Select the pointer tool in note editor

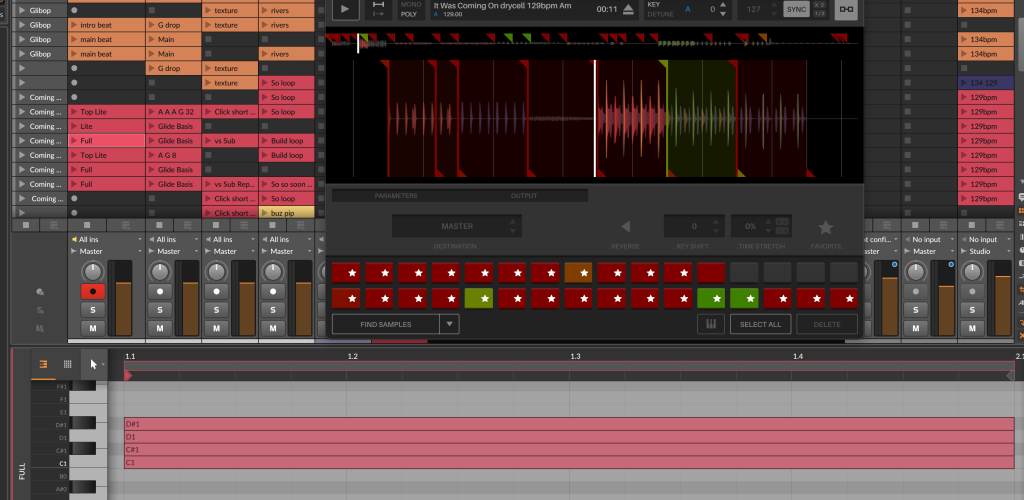[92, 365]
